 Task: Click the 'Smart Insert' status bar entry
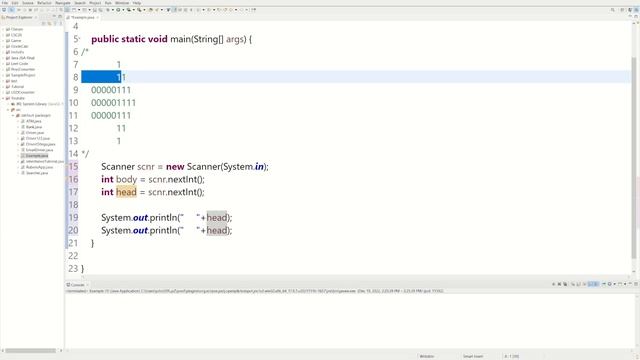[473, 356]
